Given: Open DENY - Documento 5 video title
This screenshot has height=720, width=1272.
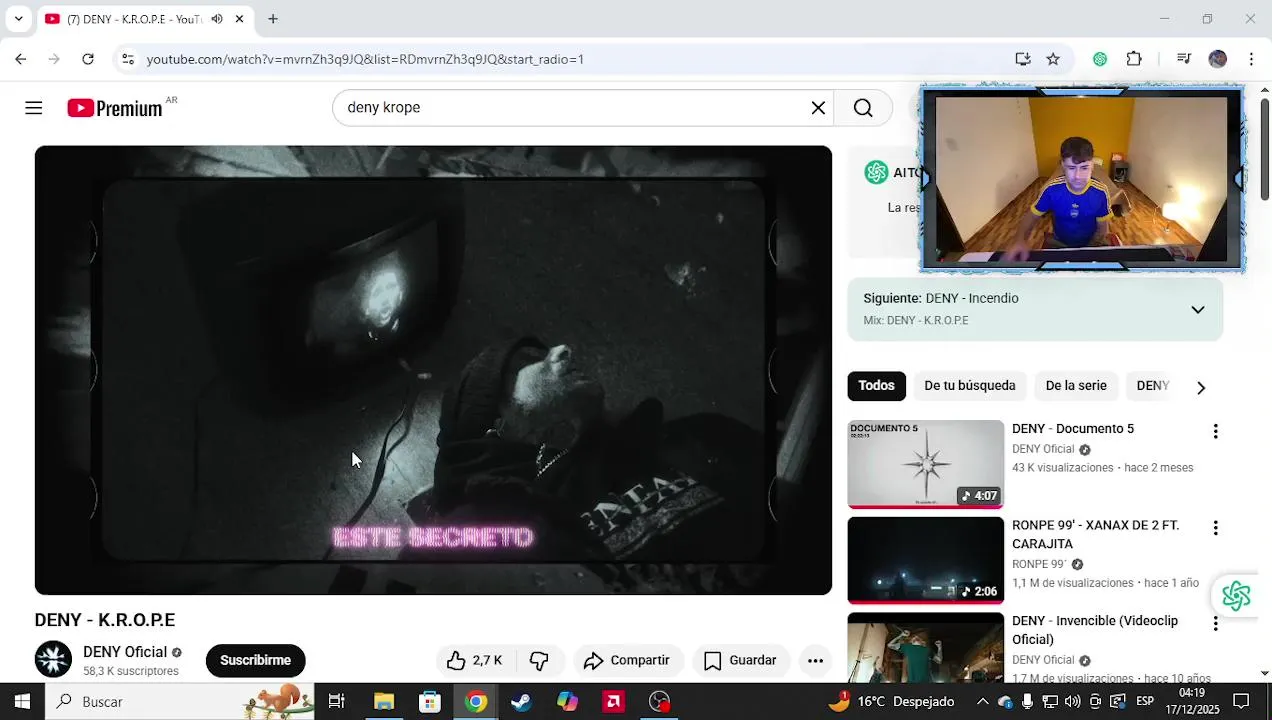Looking at the screenshot, I should tap(1073, 429).
